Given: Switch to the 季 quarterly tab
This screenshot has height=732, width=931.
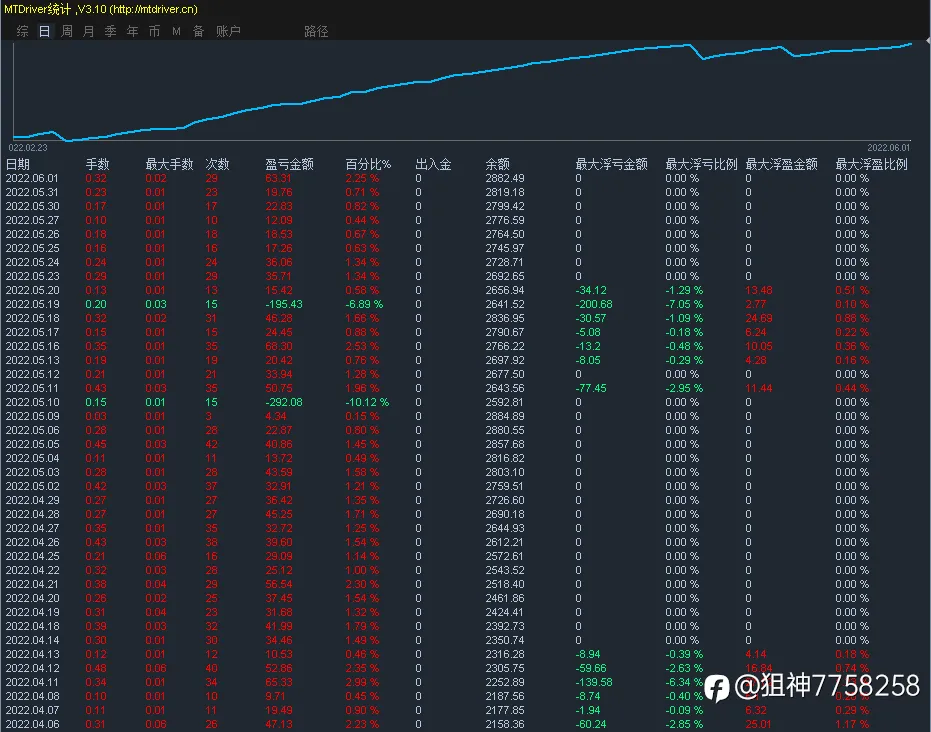Looking at the screenshot, I should coord(110,31).
